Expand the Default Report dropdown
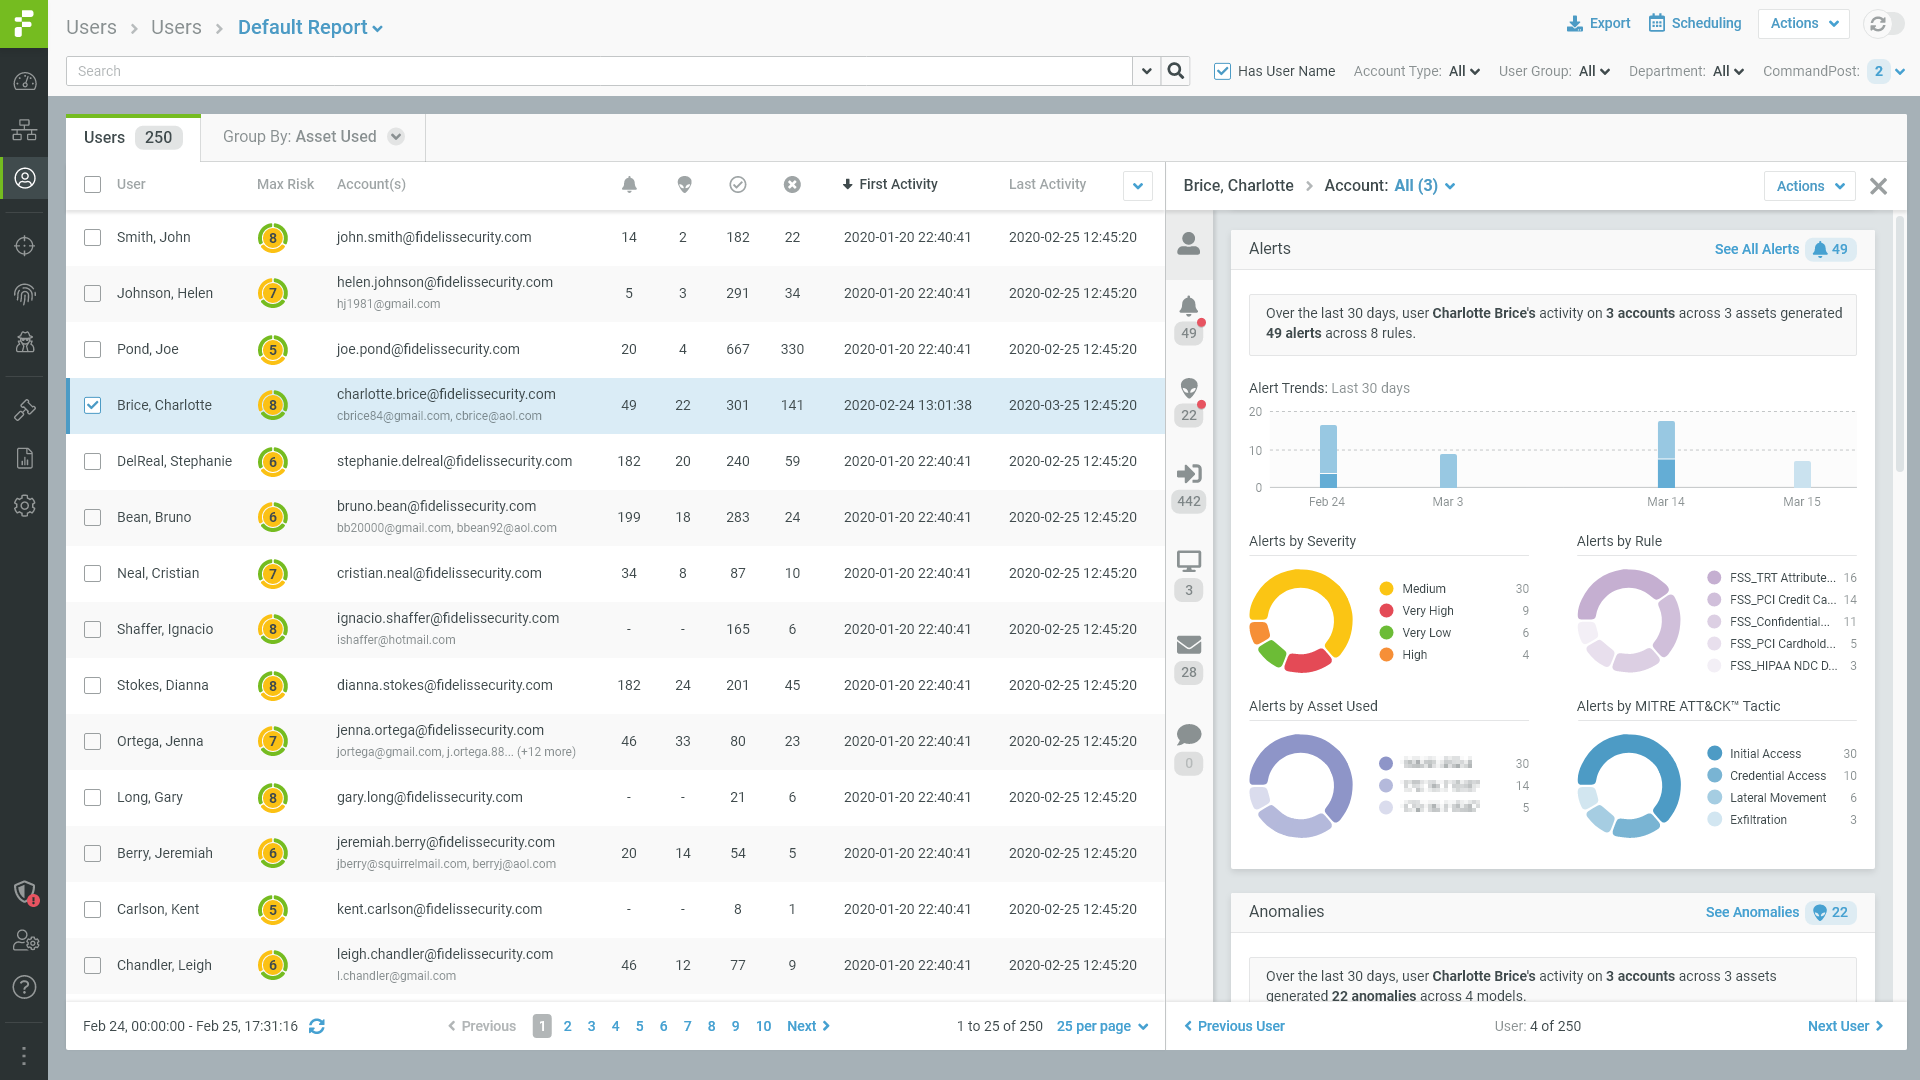The height and width of the screenshot is (1080, 1920). pyautogui.click(x=310, y=28)
